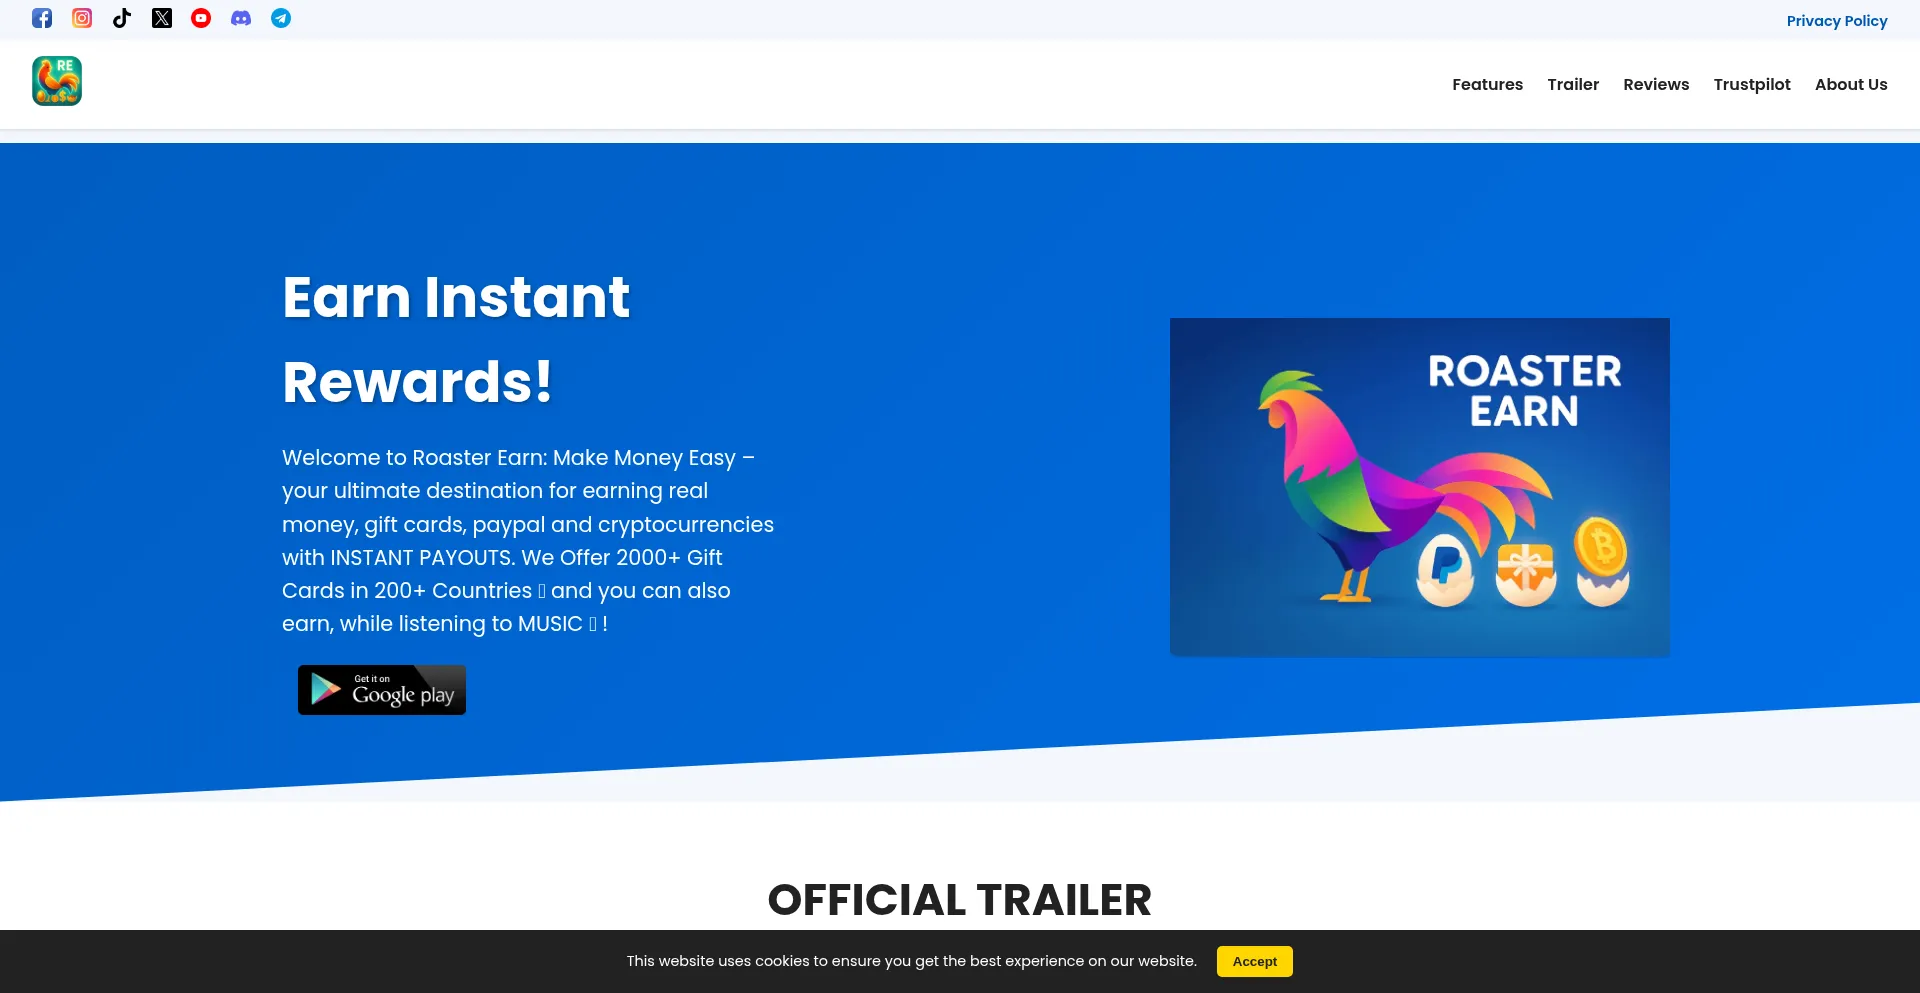Navigate to About Us
Image resolution: width=1920 pixels, height=993 pixels.
(x=1851, y=84)
